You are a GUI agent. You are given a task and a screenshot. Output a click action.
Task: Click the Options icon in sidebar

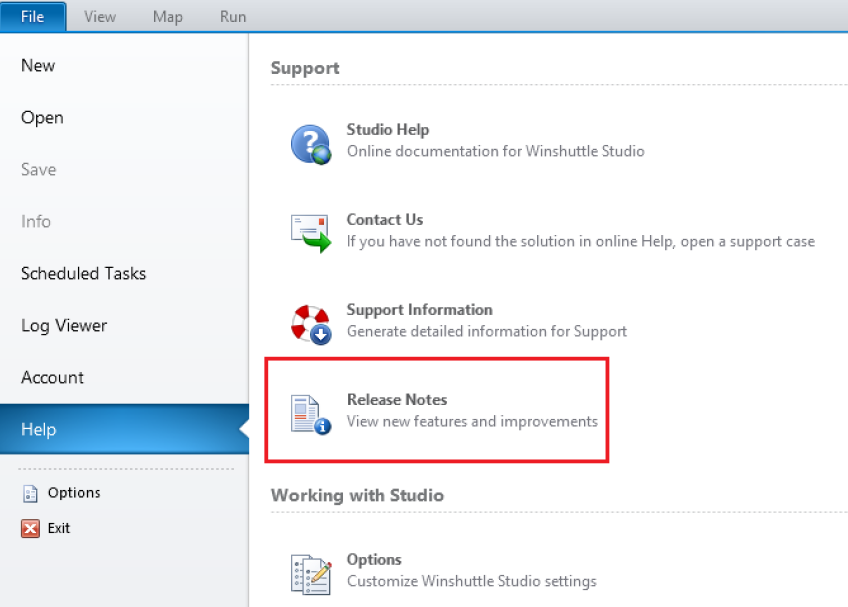[30, 493]
